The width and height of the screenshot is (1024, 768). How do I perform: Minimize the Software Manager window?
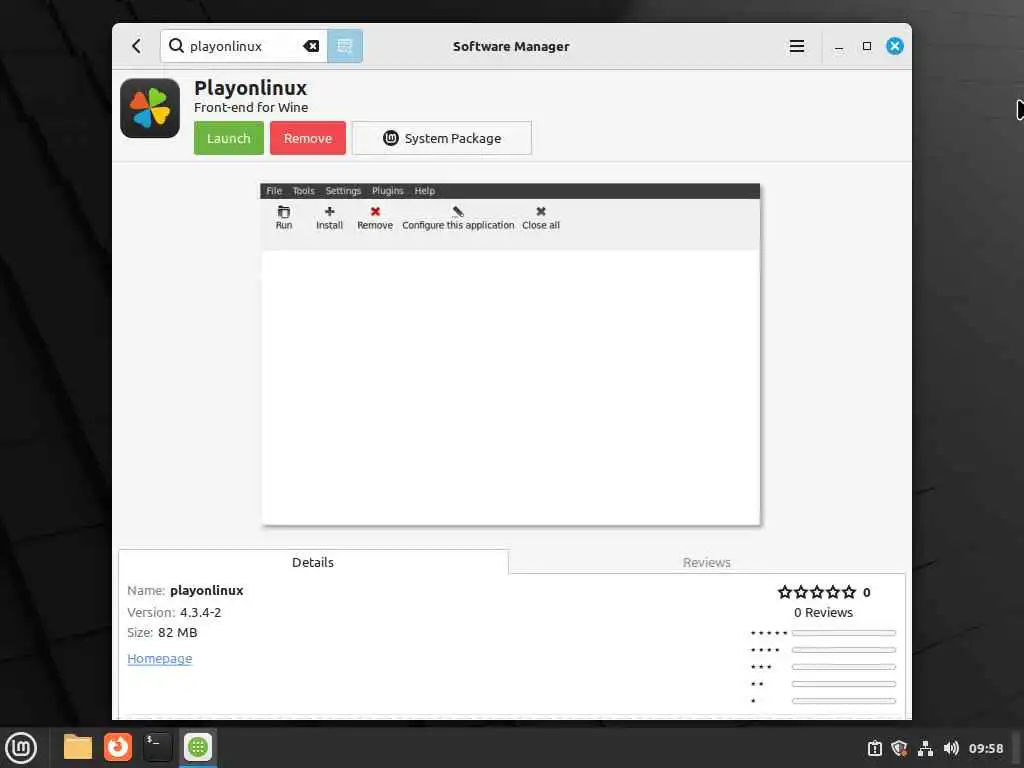839,46
